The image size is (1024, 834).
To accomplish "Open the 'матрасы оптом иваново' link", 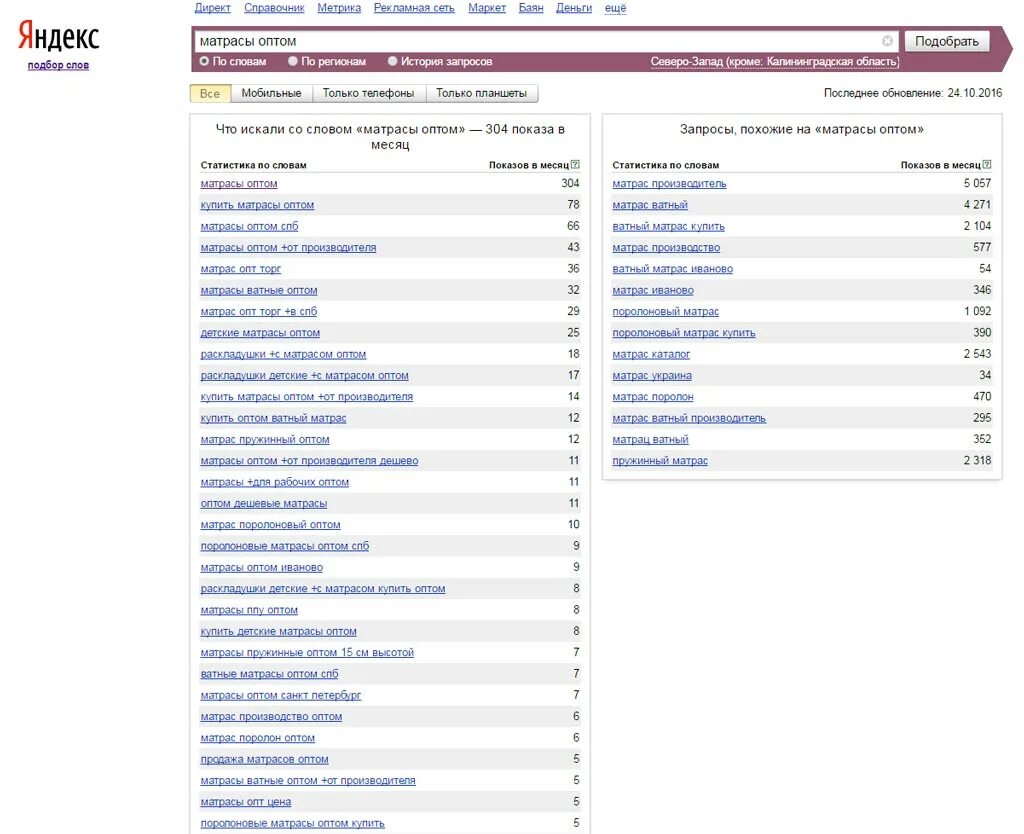I will 262,568.
